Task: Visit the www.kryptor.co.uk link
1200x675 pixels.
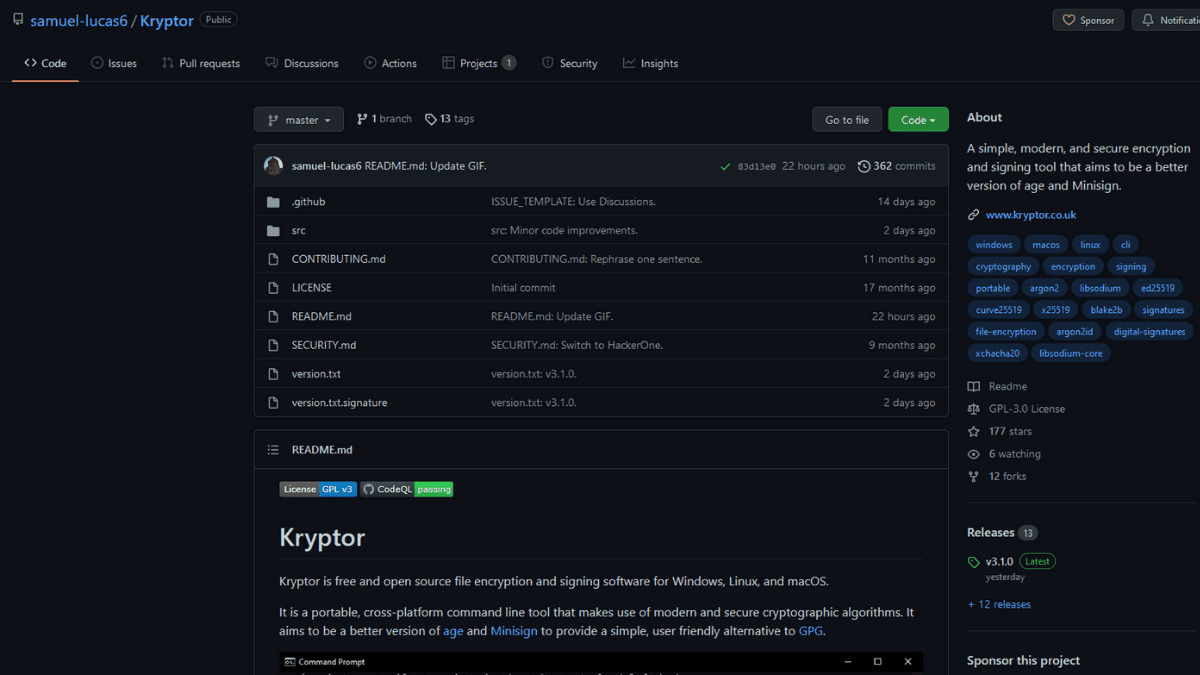Action: click(x=1031, y=215)
